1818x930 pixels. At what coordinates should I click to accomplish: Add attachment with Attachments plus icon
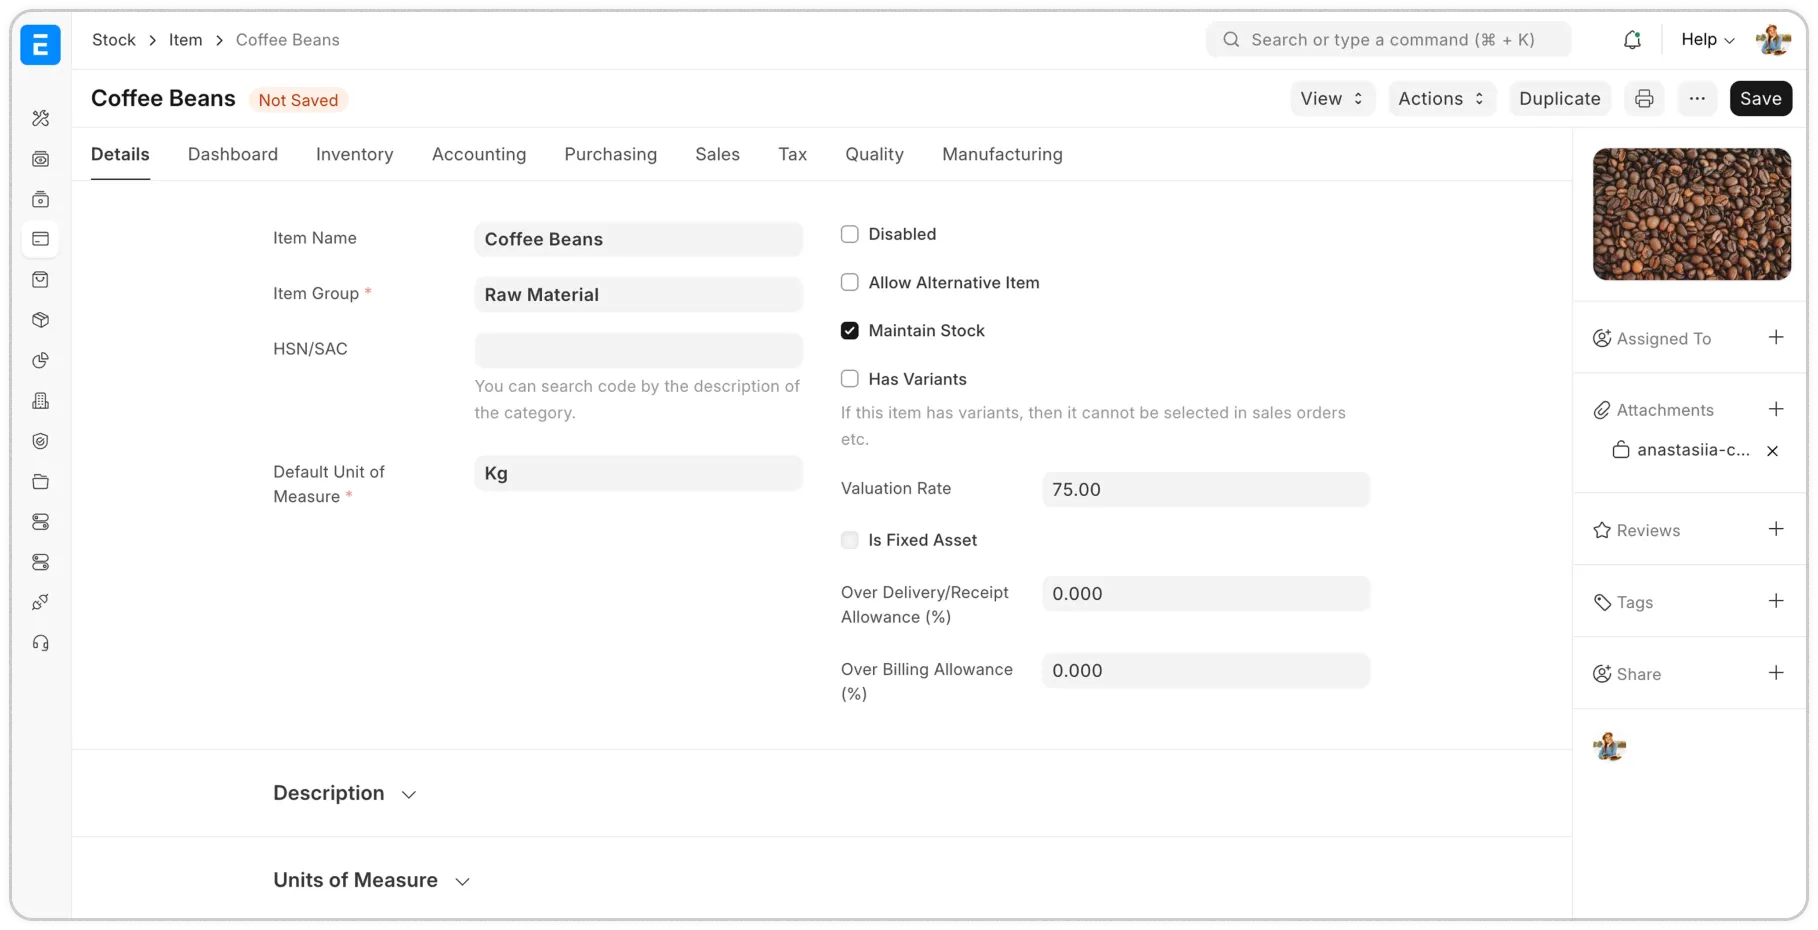point(1776,409)
